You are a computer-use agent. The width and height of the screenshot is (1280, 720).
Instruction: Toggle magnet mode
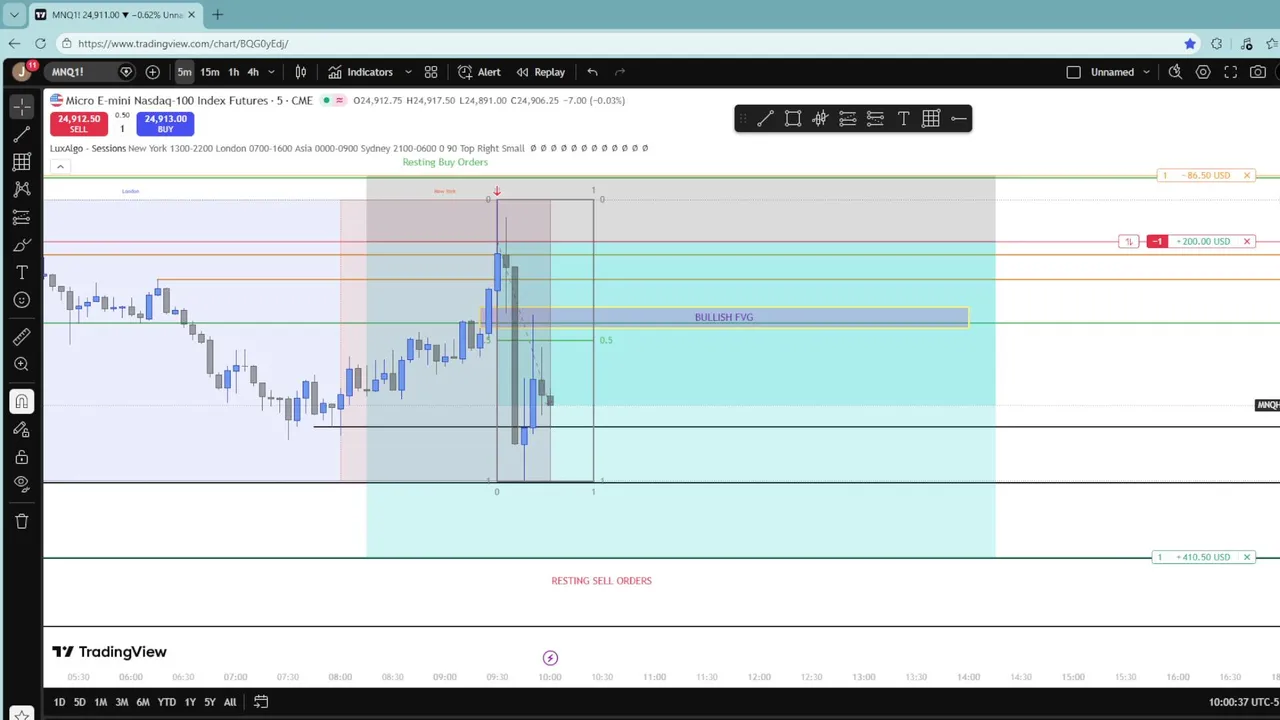22,402
